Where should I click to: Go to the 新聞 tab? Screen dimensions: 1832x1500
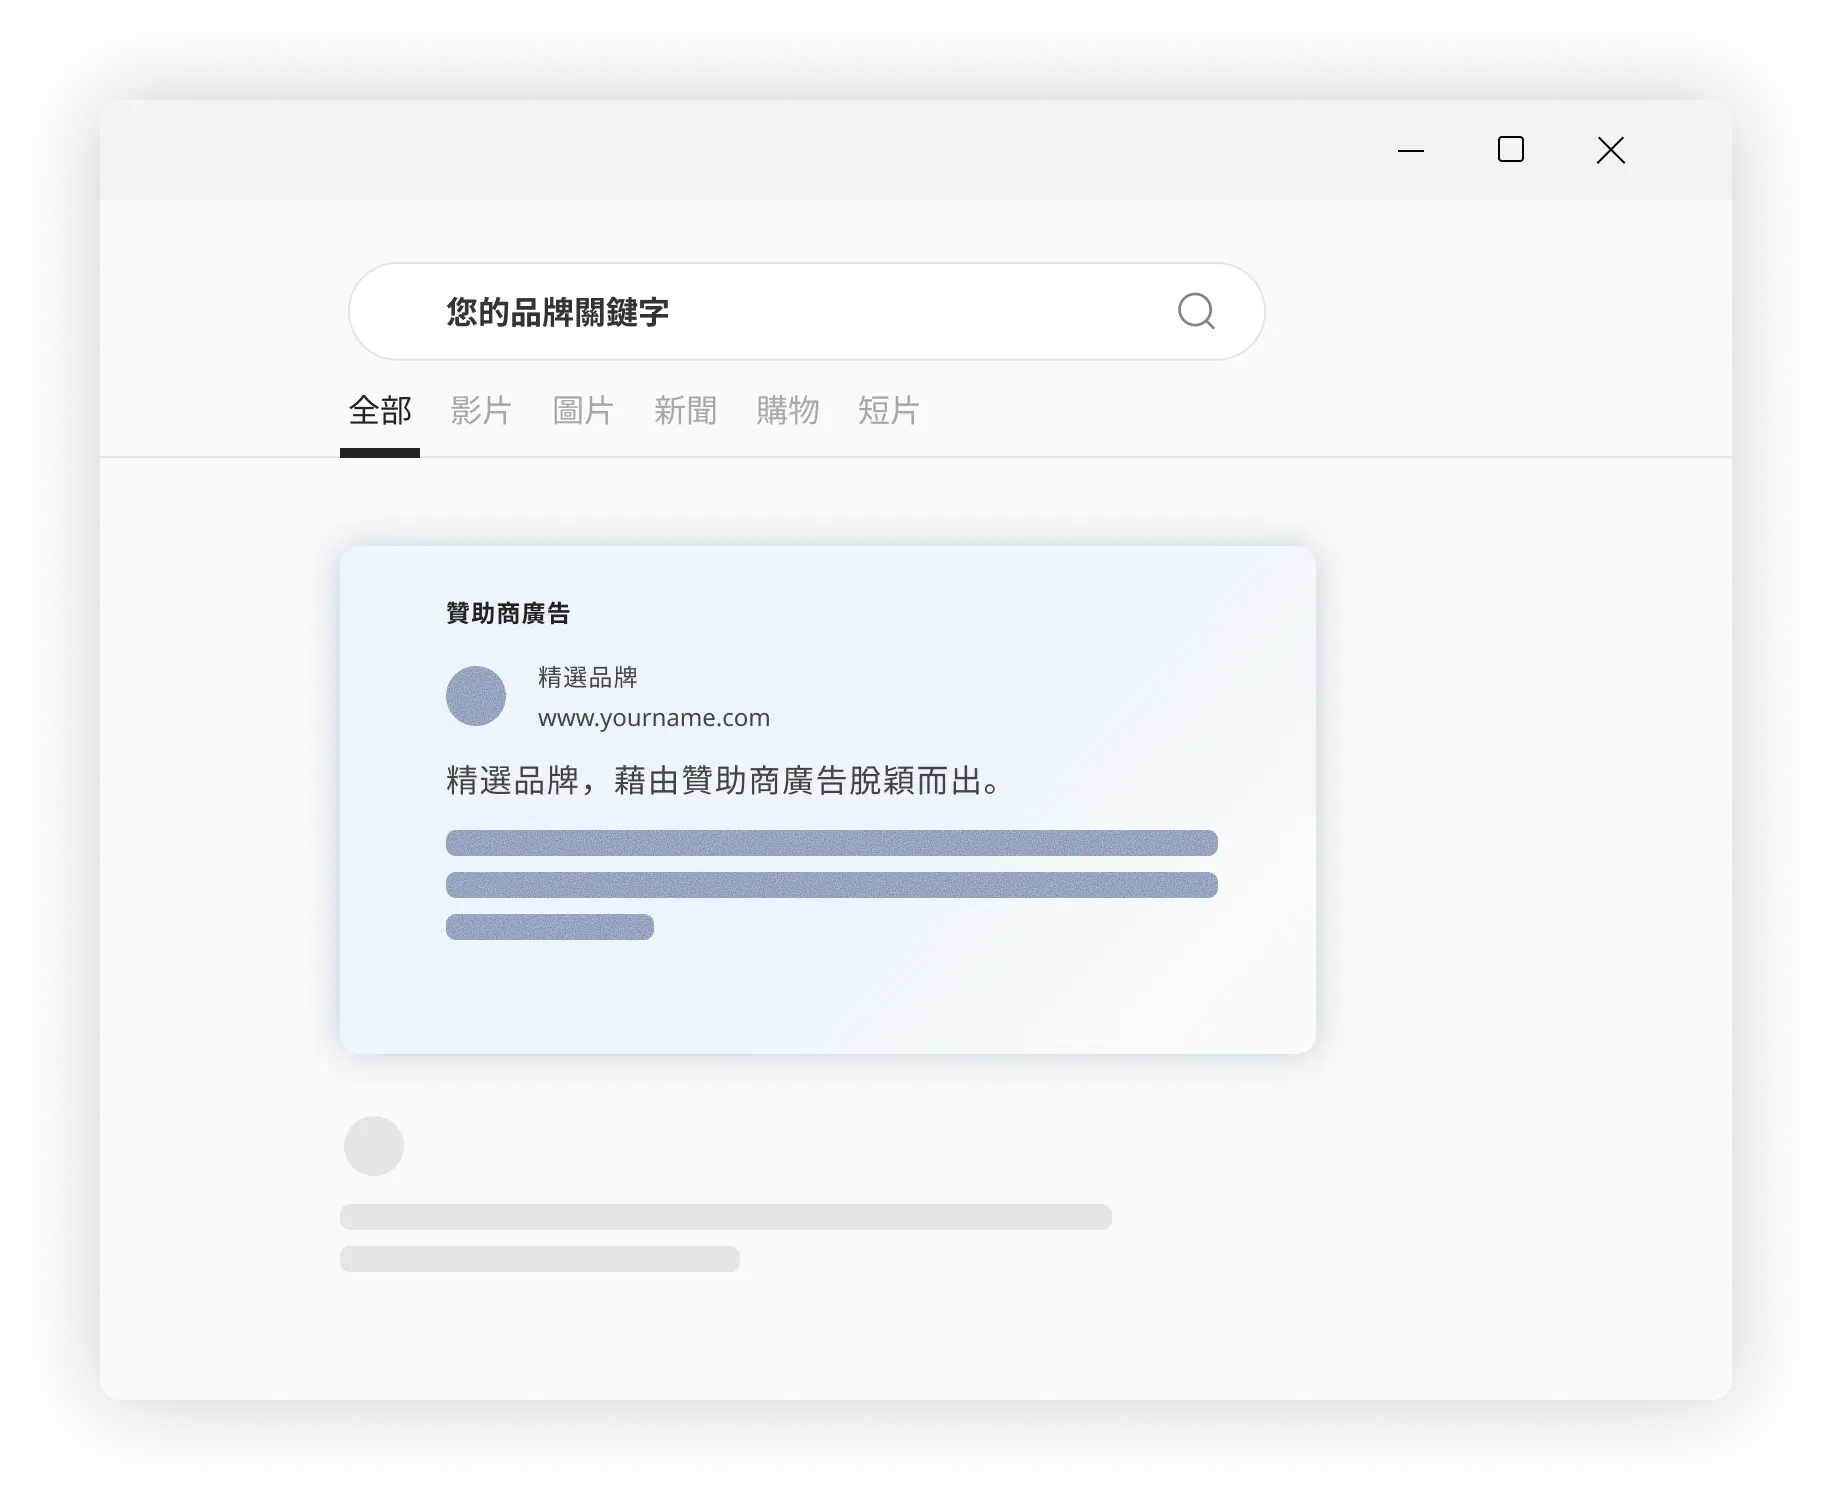click(685, 411)
